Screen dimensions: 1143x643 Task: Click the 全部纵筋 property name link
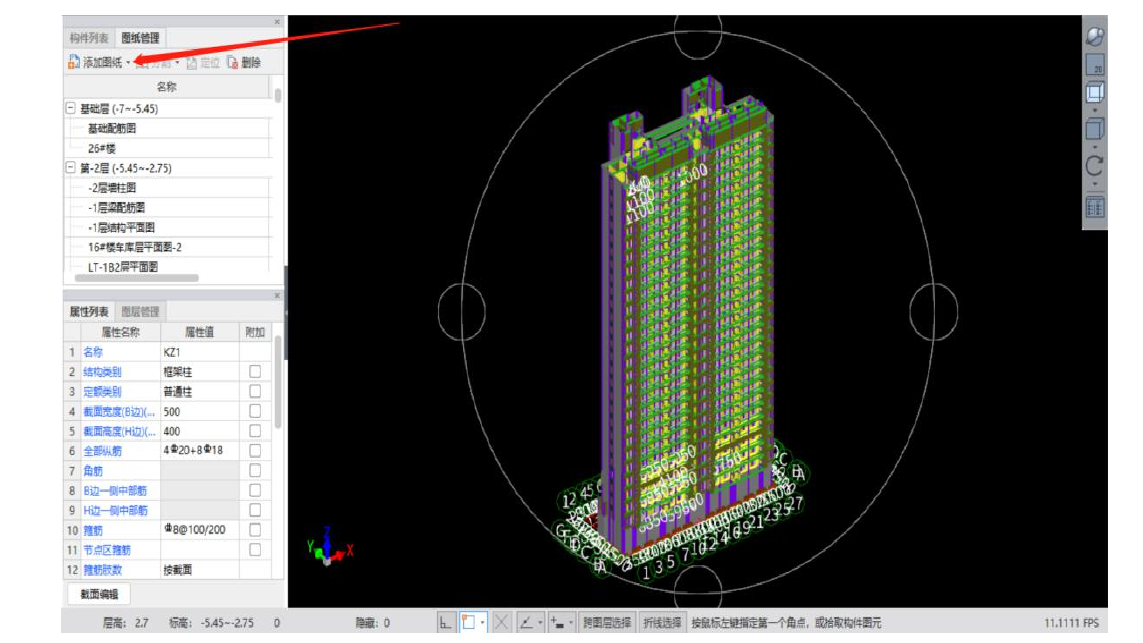[x=102, y=451]
